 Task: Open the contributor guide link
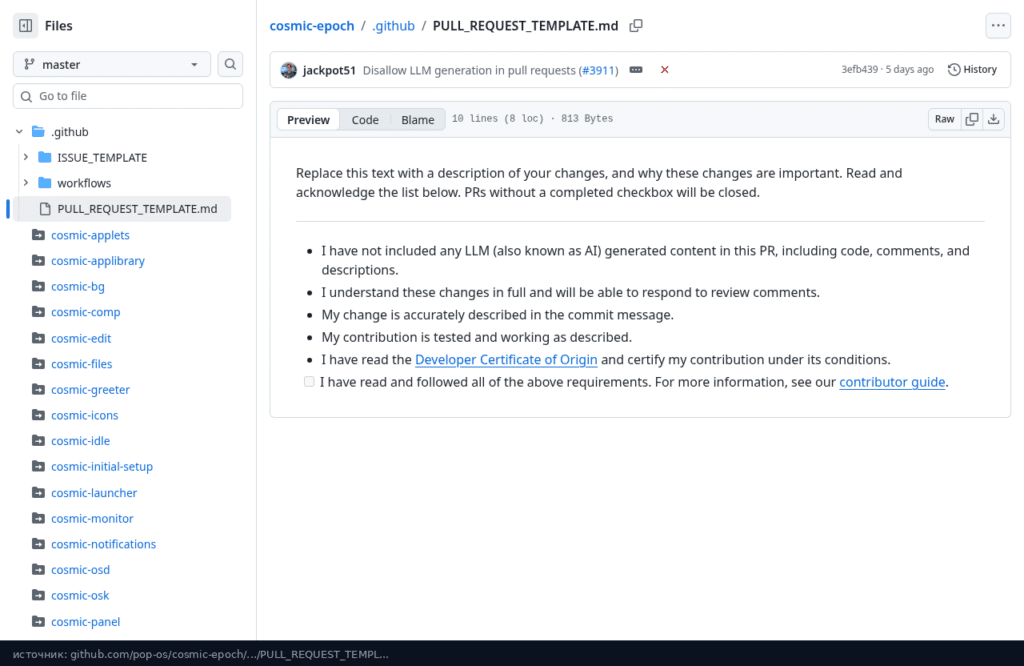click(x=892, y=382)
